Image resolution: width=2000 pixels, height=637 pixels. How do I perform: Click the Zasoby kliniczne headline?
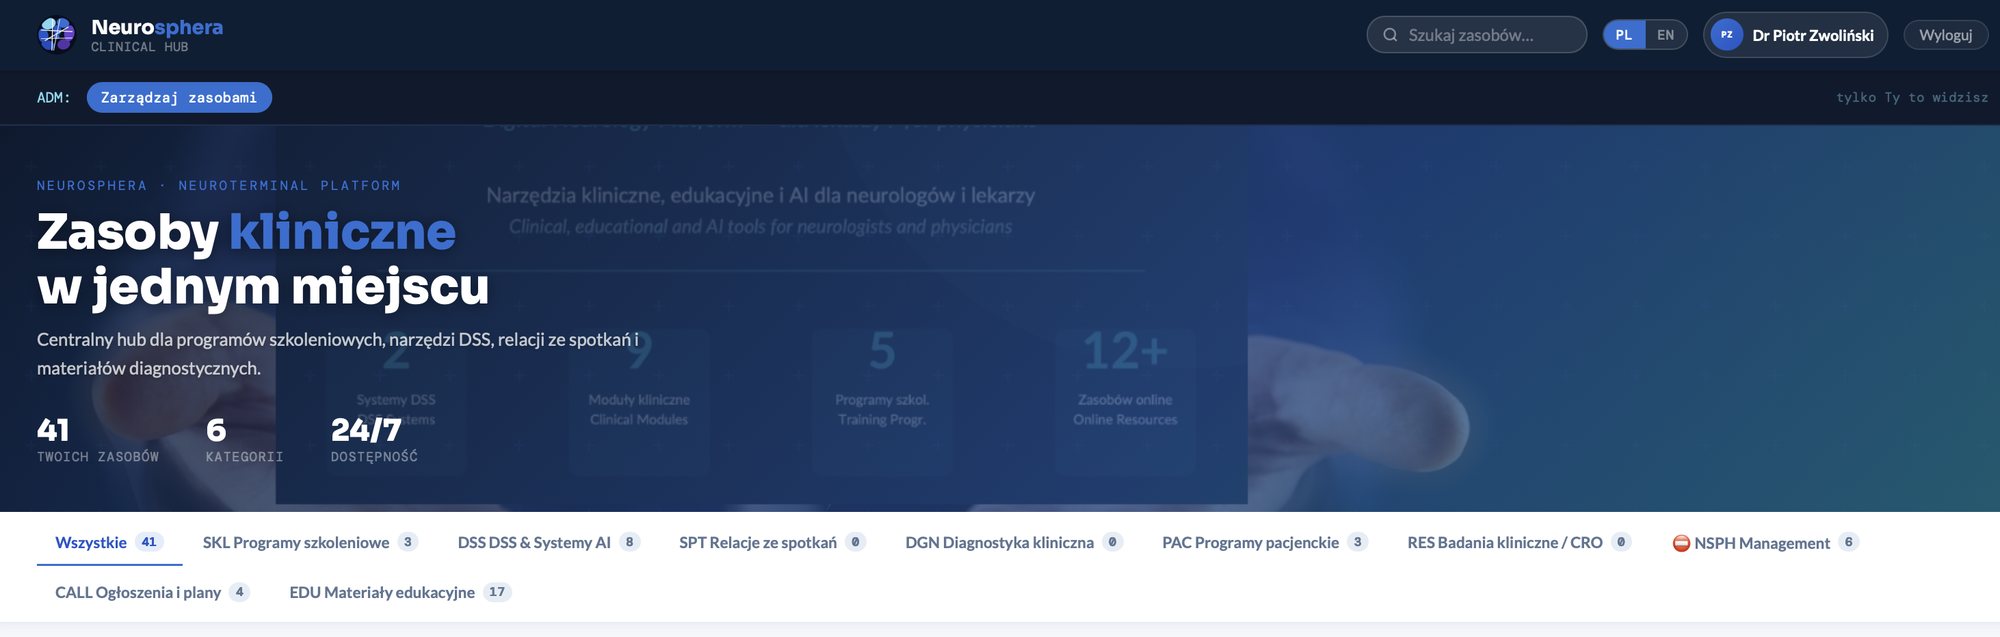[263, 259]
